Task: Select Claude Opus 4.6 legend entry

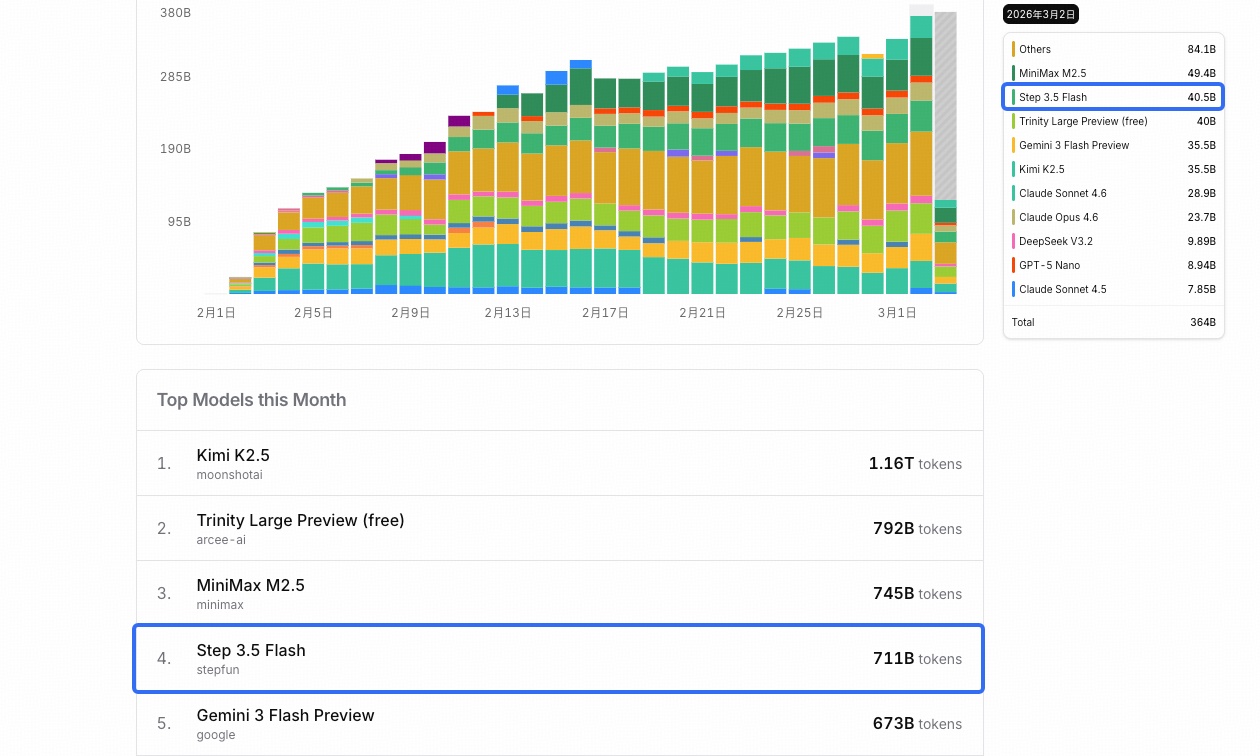Action: point(1058,217)
